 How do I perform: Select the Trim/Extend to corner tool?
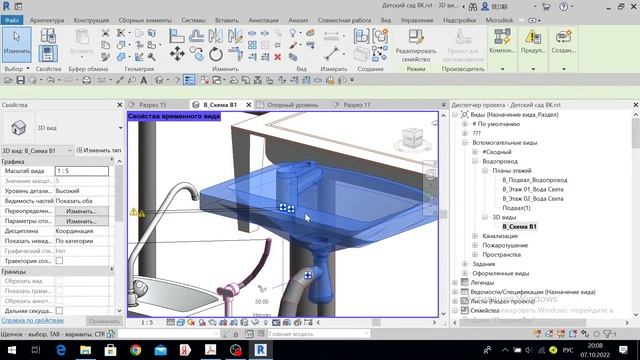point(235,54)
